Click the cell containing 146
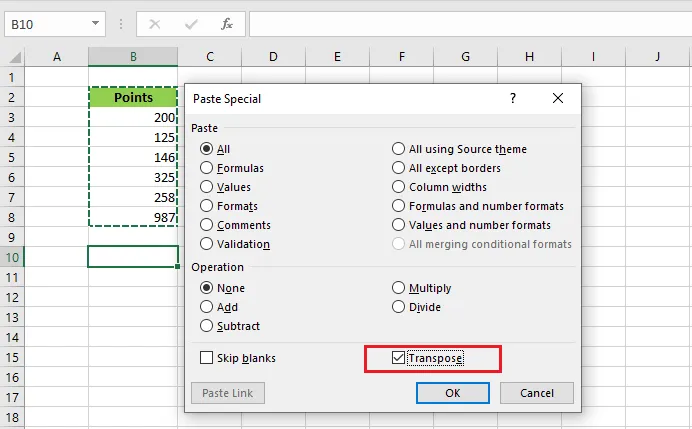This screenshot has height=429, width=692. coord(133,157)
